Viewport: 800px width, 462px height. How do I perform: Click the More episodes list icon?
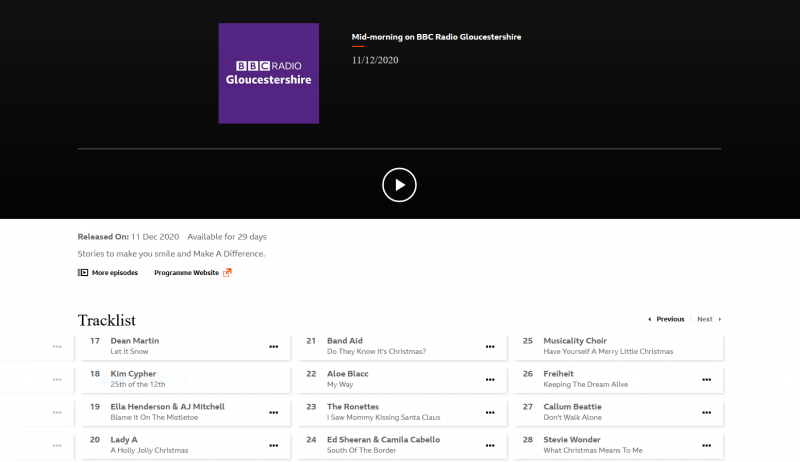pyautogui.click(x=83, y=273)
